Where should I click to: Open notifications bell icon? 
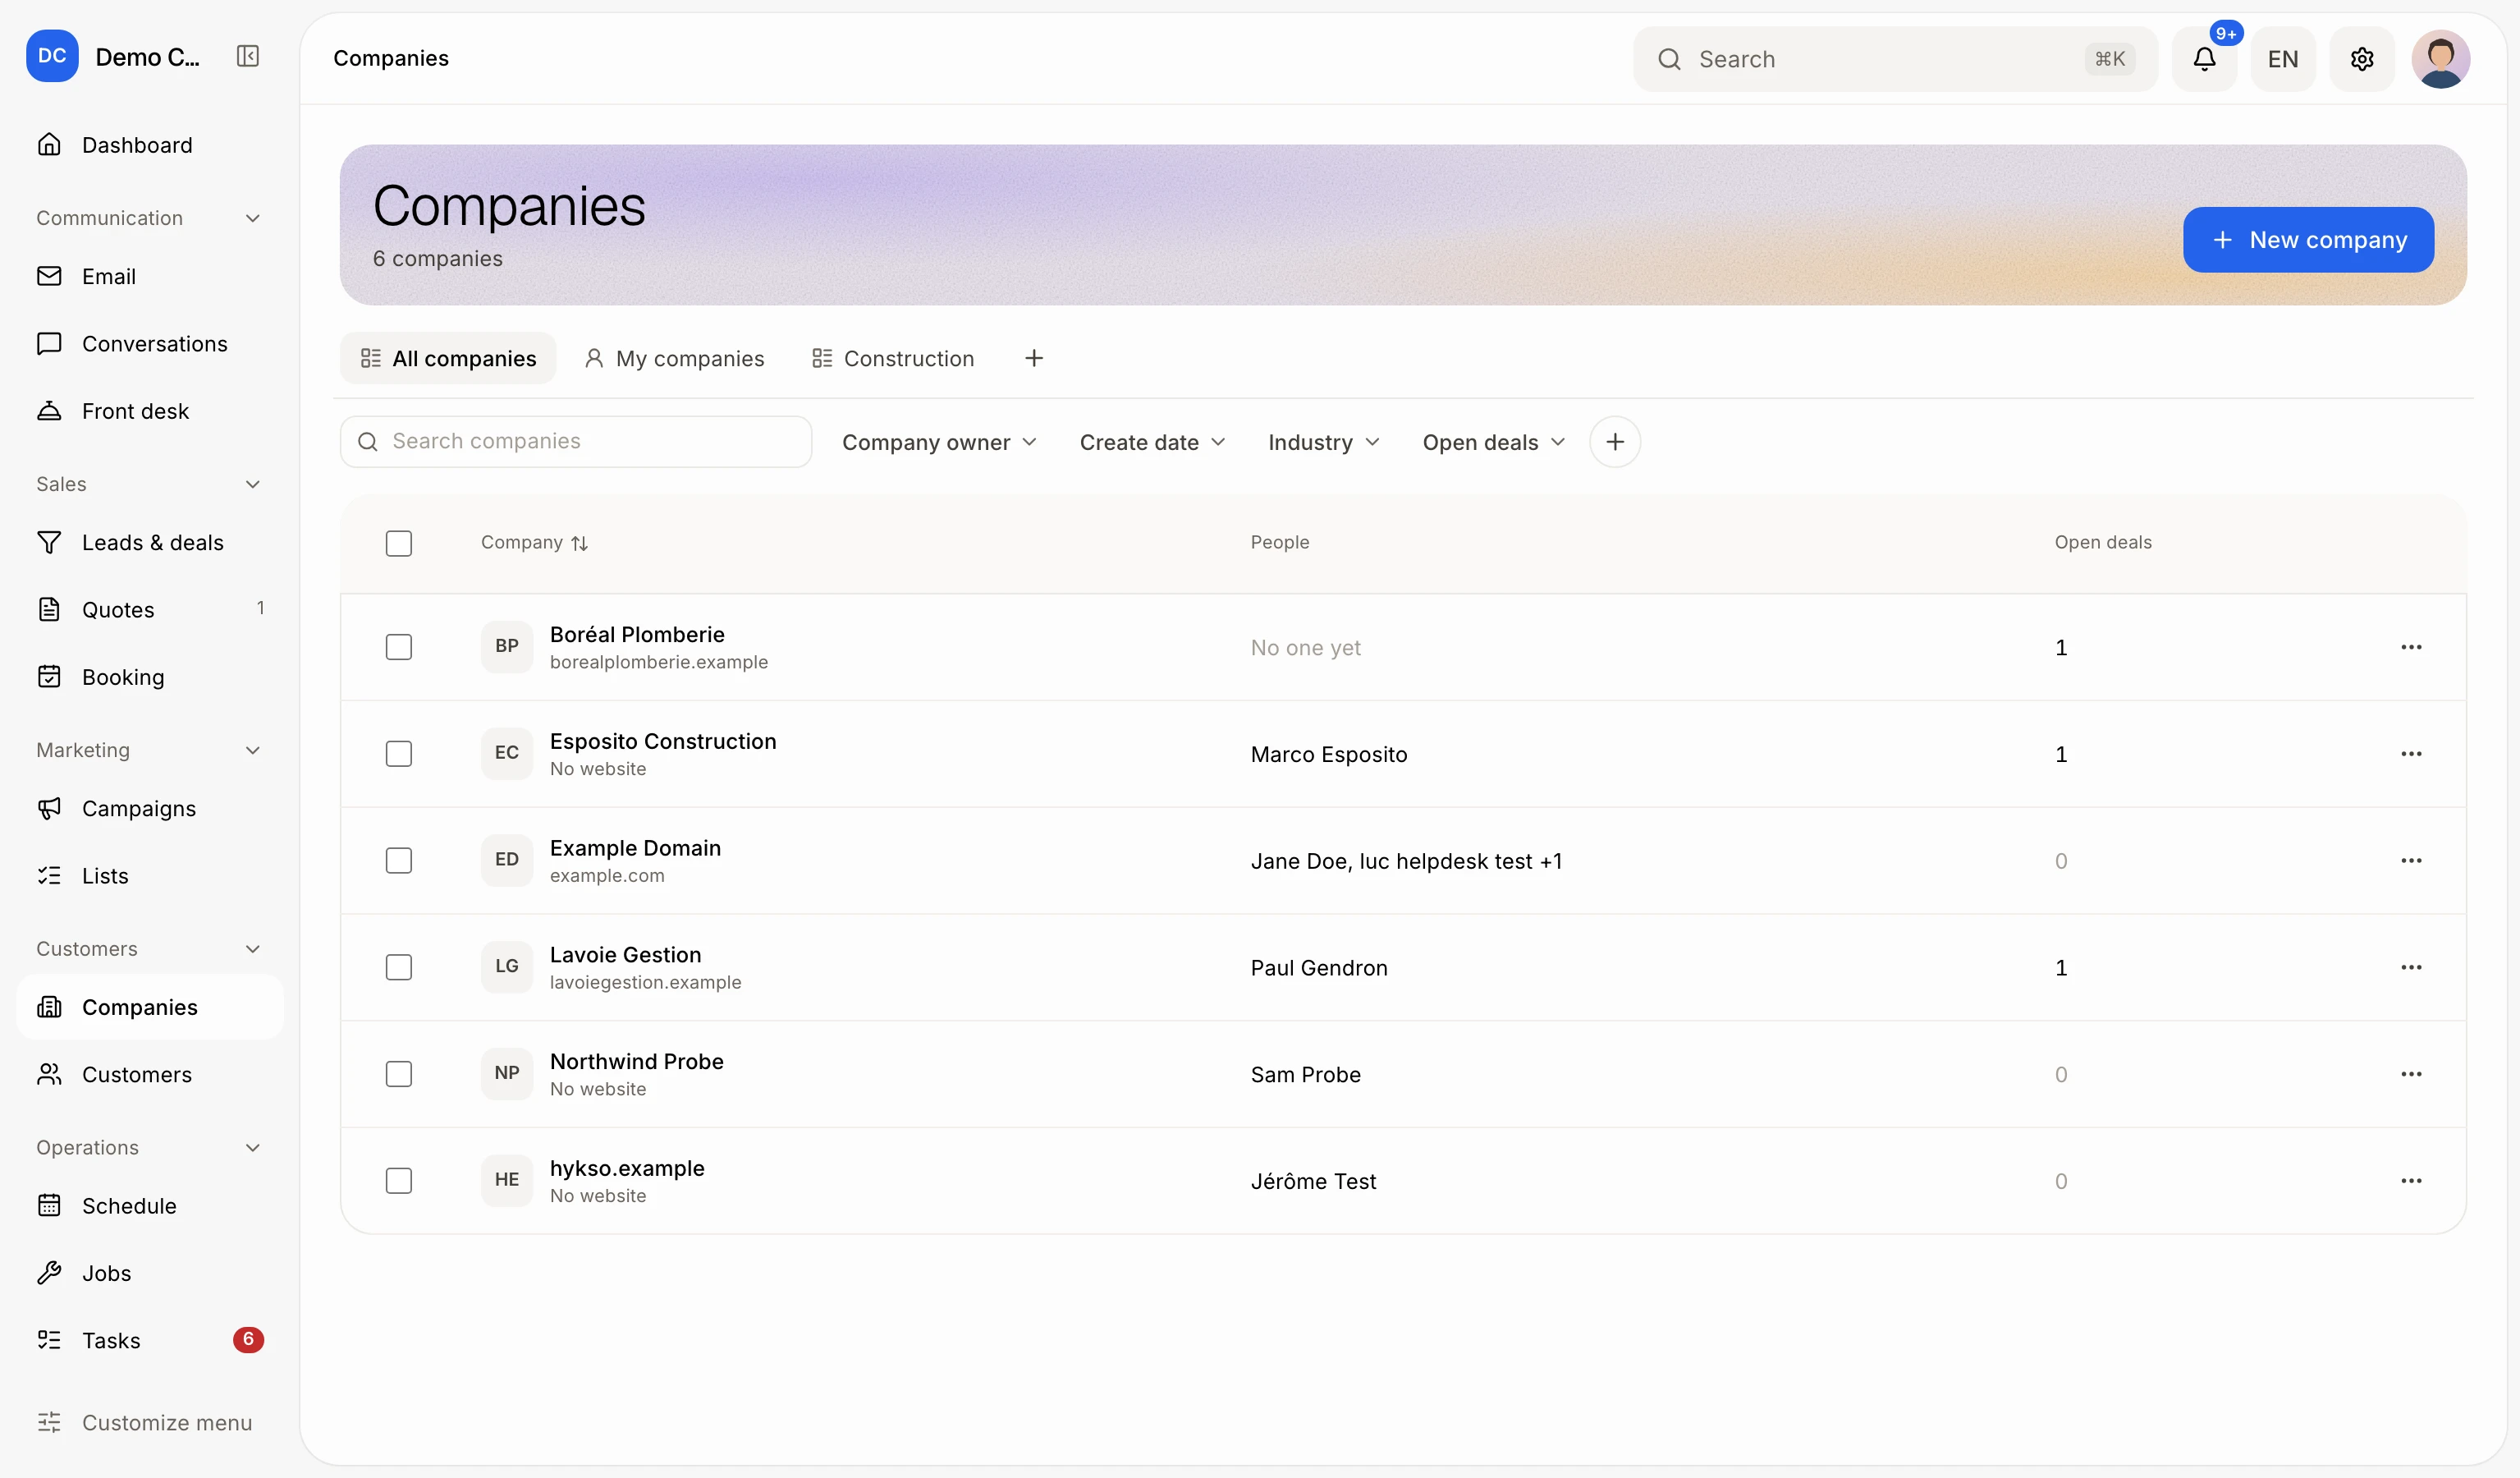pyautogui.click(x=2204, y=59)
